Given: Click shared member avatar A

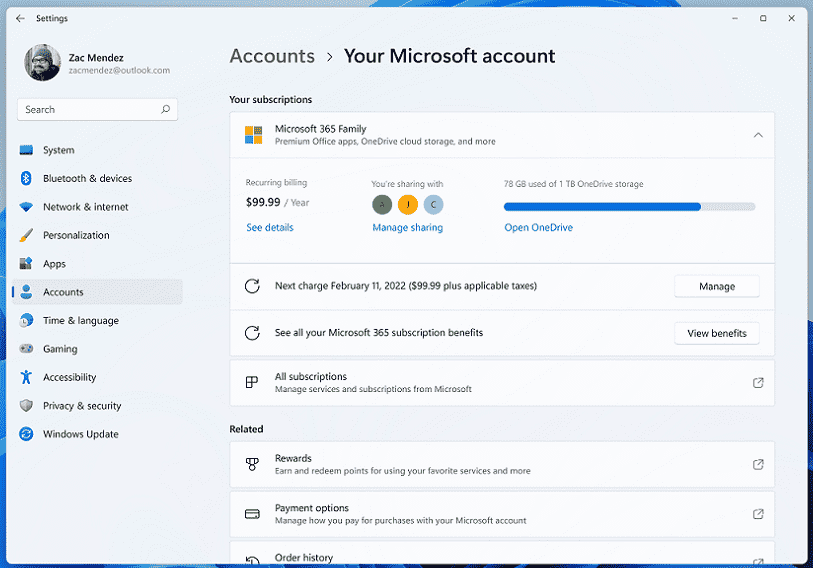Looking at the screenshot, I should (382, 204).
